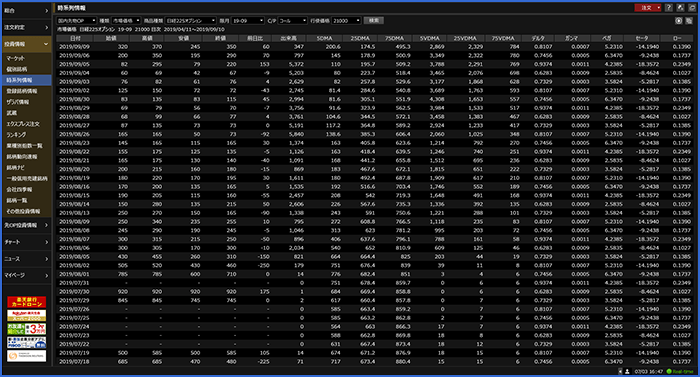Open the help question mark icon
This screenshot has height=377, width=700.
click(x=668, y=8)
